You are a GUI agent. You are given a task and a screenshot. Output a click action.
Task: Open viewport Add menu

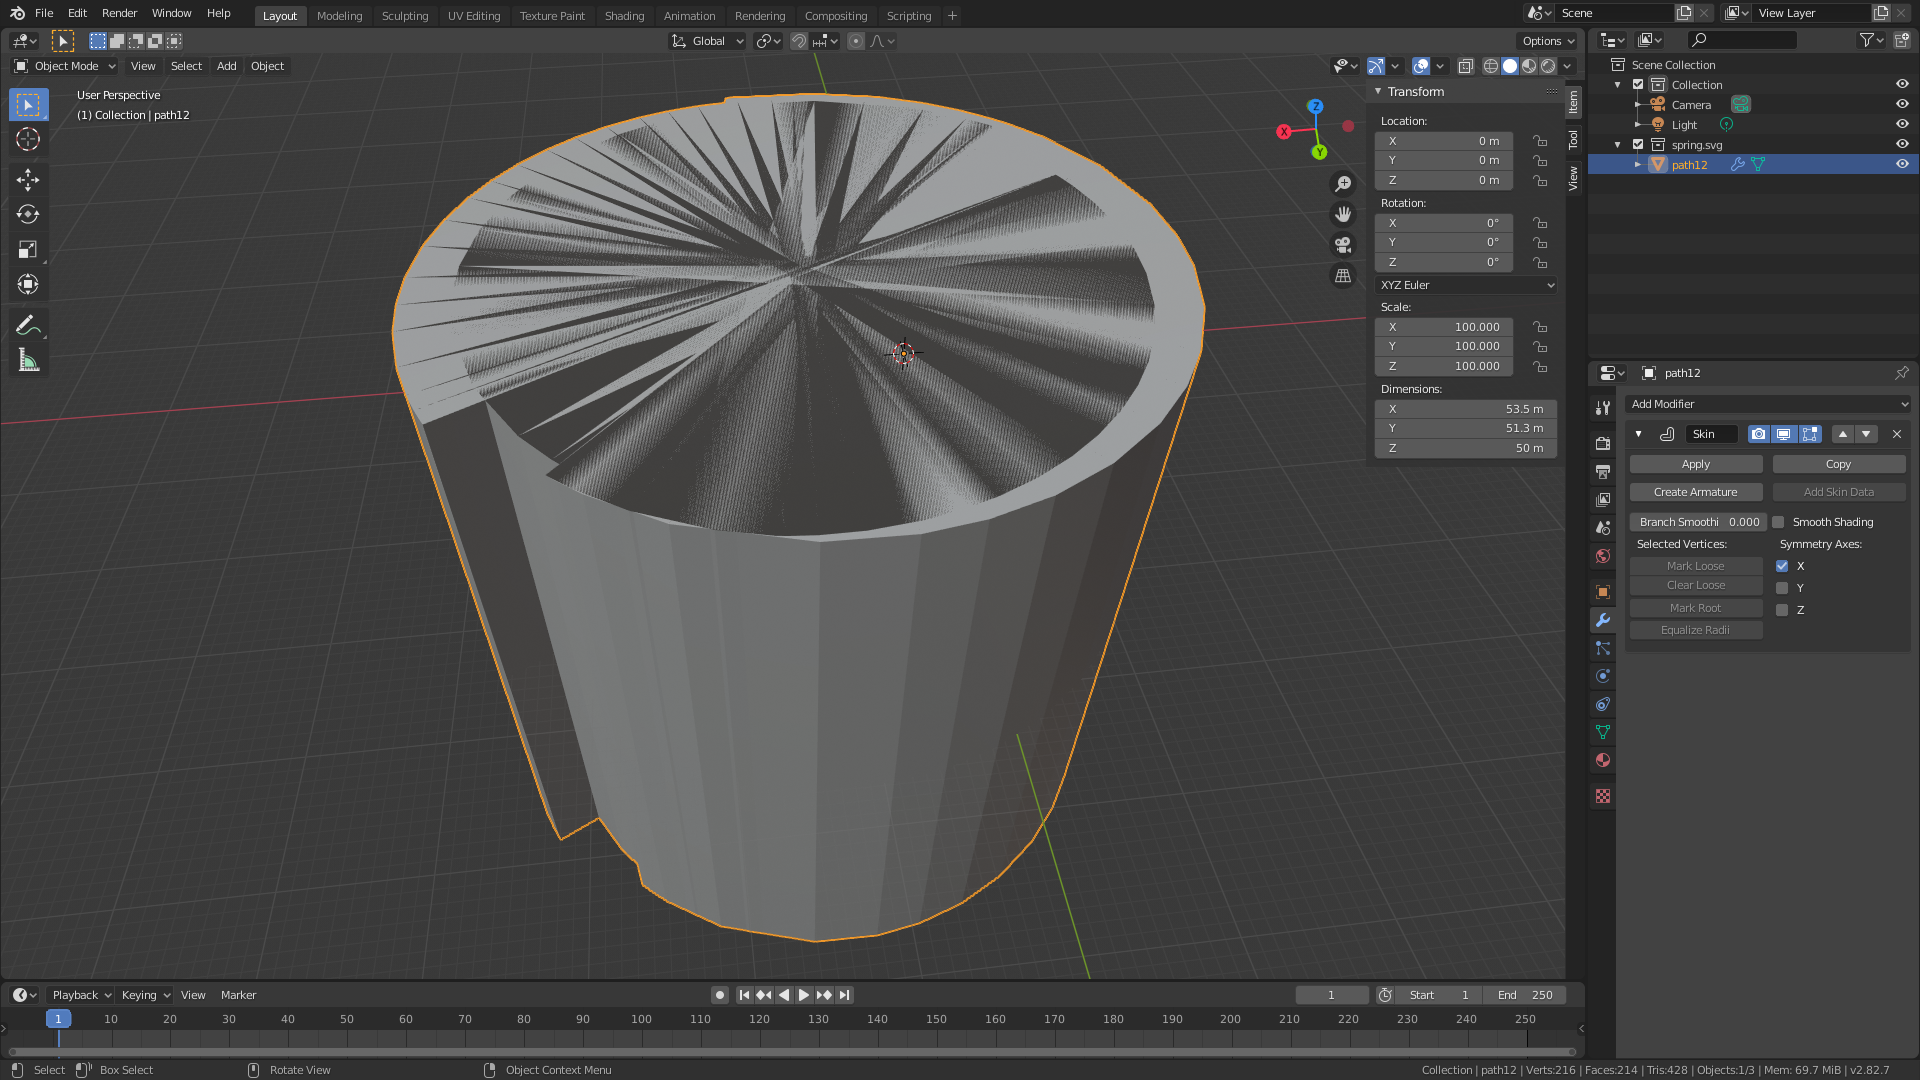(x=227, y=66)
